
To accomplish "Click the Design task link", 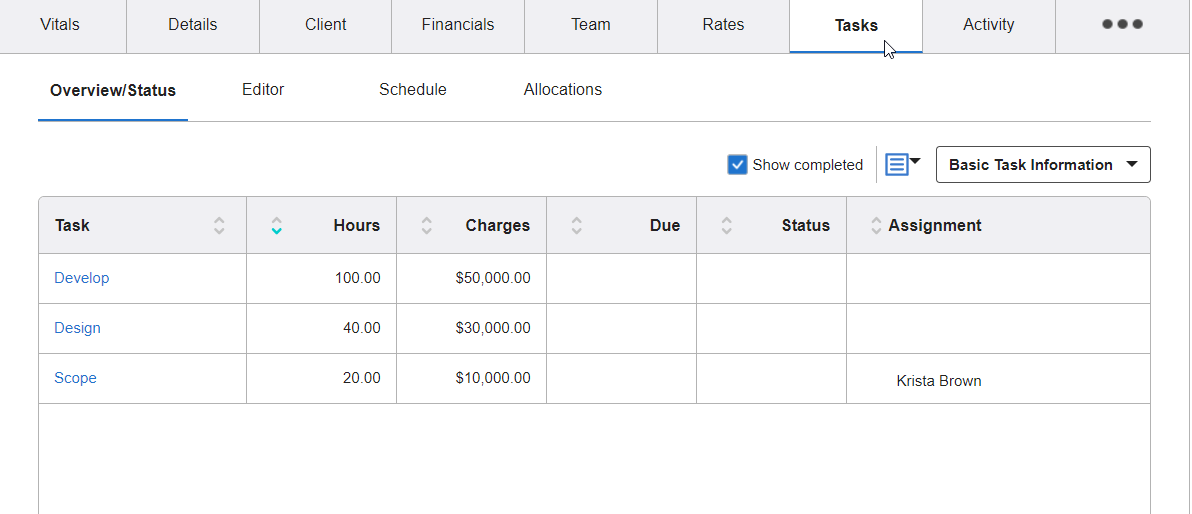I will pos(77,328).
